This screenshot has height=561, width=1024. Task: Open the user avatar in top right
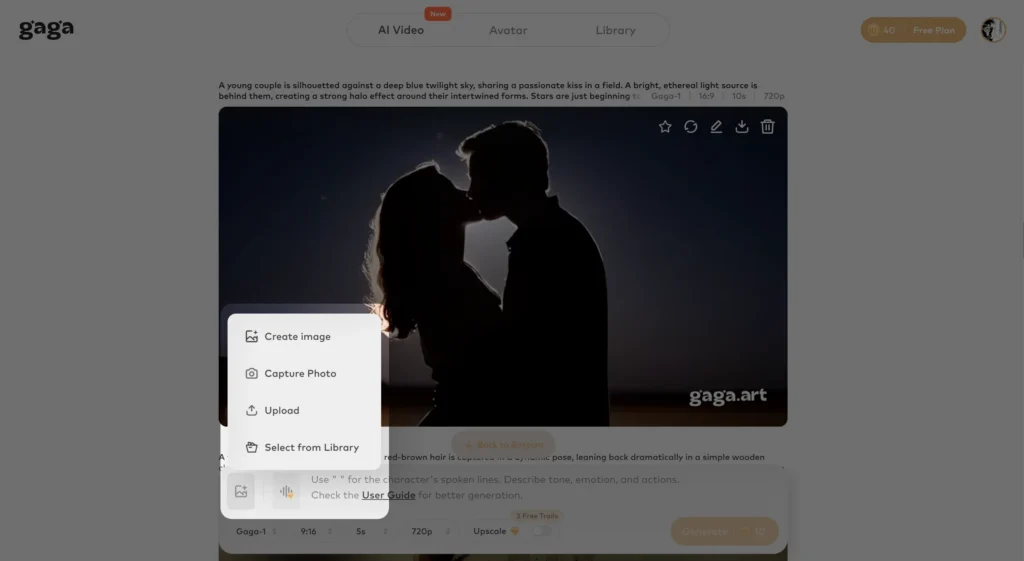[993, 30]
